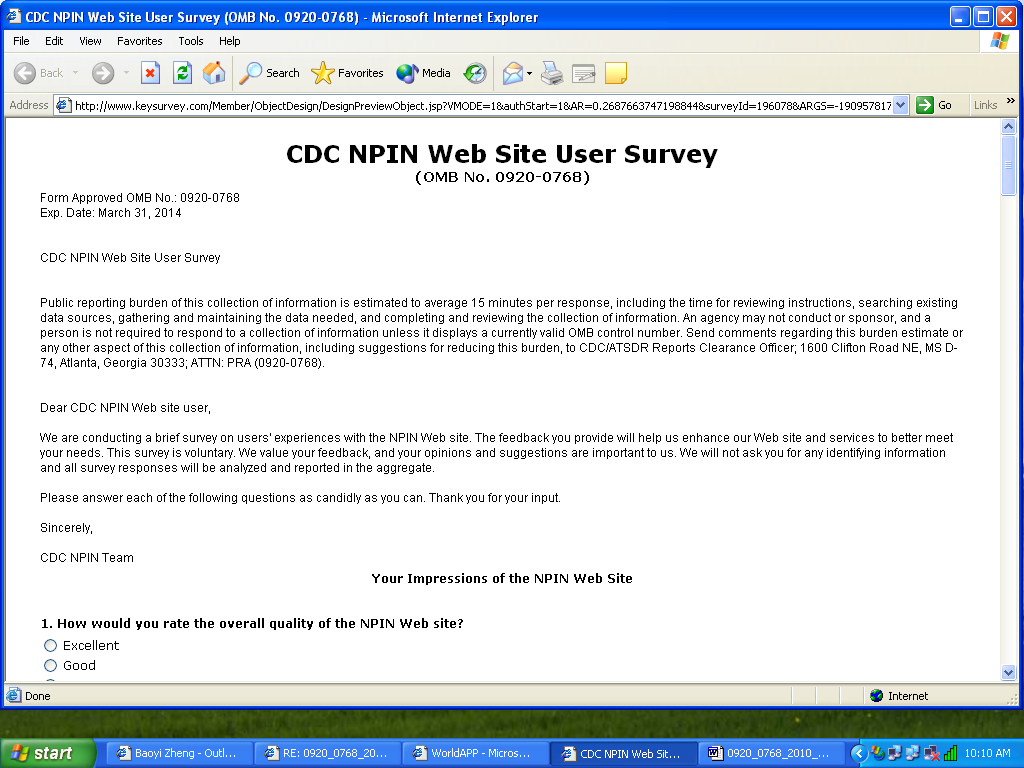Open History clock icon
The width and height of the screenshot is (1024, 768).
pos(475,73)
